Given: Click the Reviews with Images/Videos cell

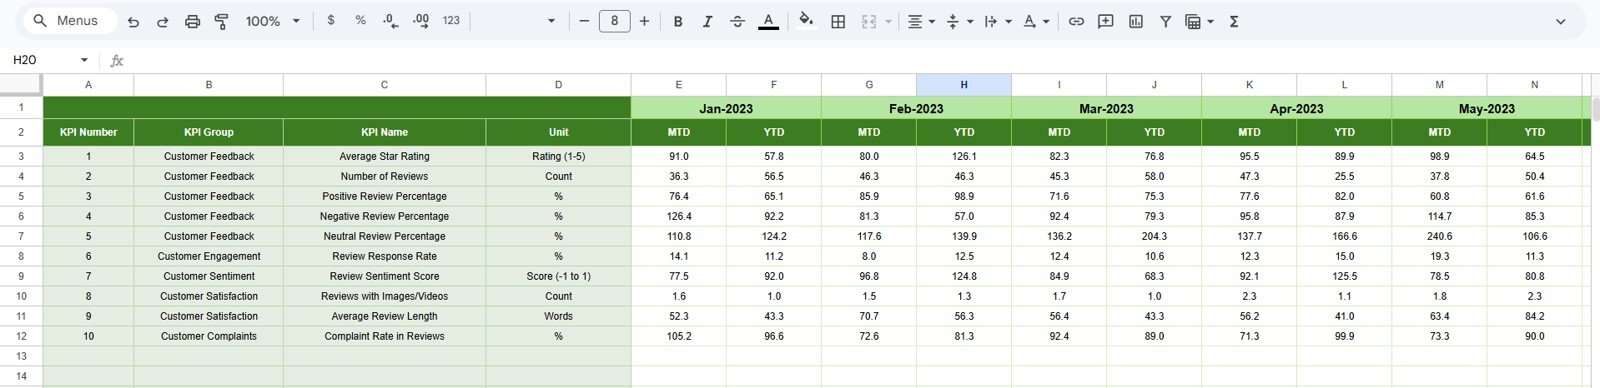Looking at the screenshot, I should click(384, 296).
